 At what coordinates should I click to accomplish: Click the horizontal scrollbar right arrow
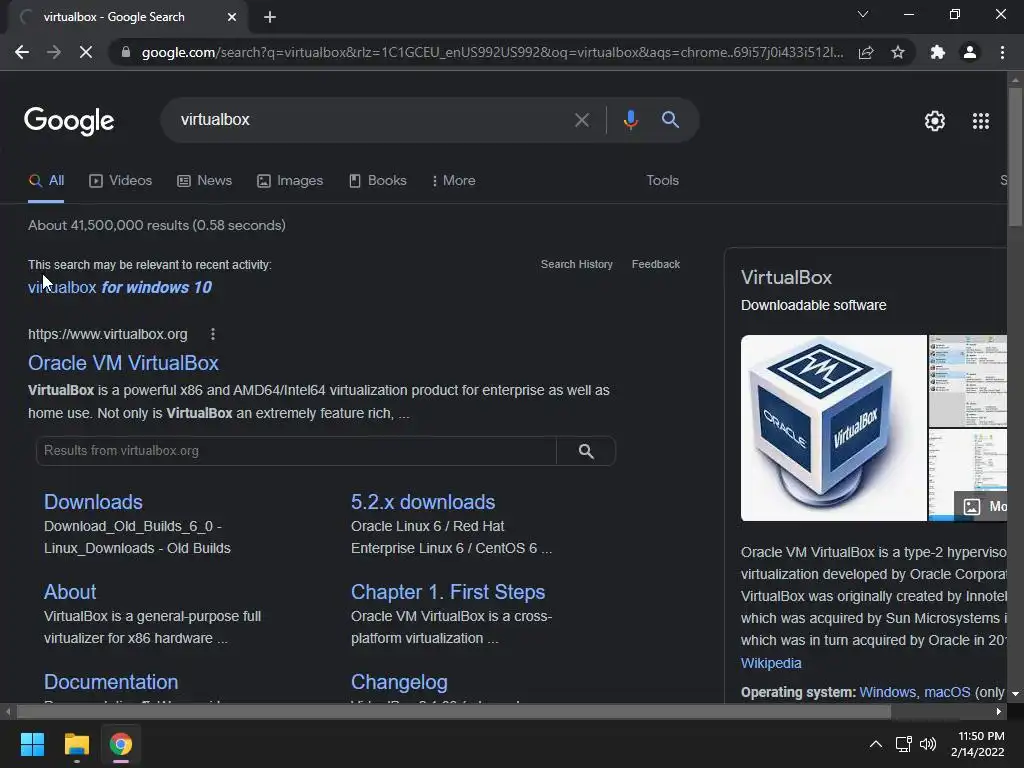999,712
